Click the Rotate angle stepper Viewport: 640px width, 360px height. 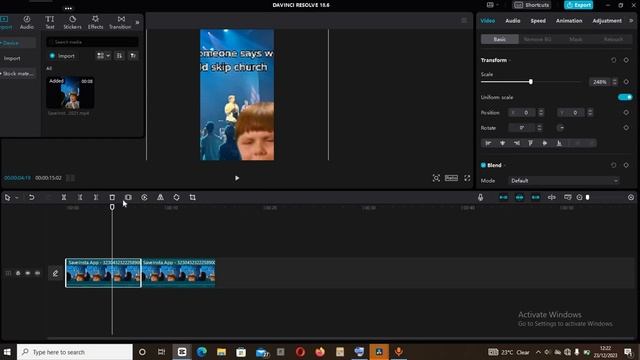(540, 128)
